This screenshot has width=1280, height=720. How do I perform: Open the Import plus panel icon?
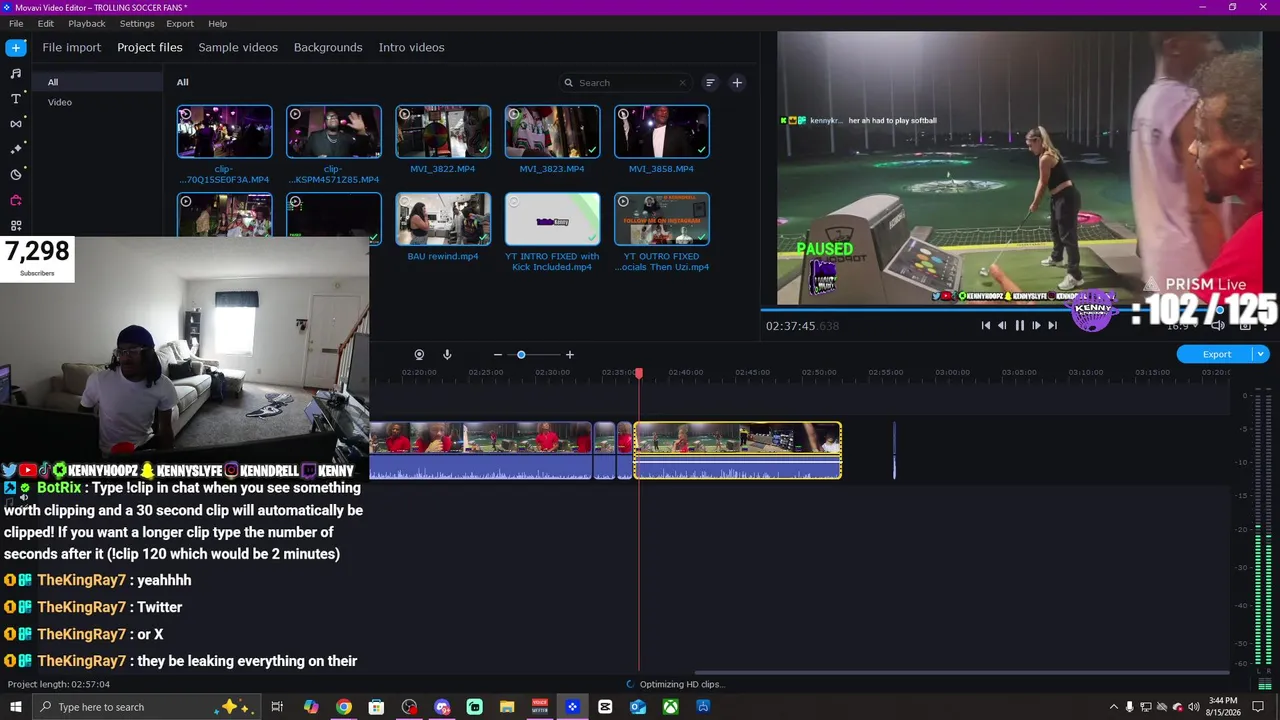pyautogui.click(x=16, y=47)
